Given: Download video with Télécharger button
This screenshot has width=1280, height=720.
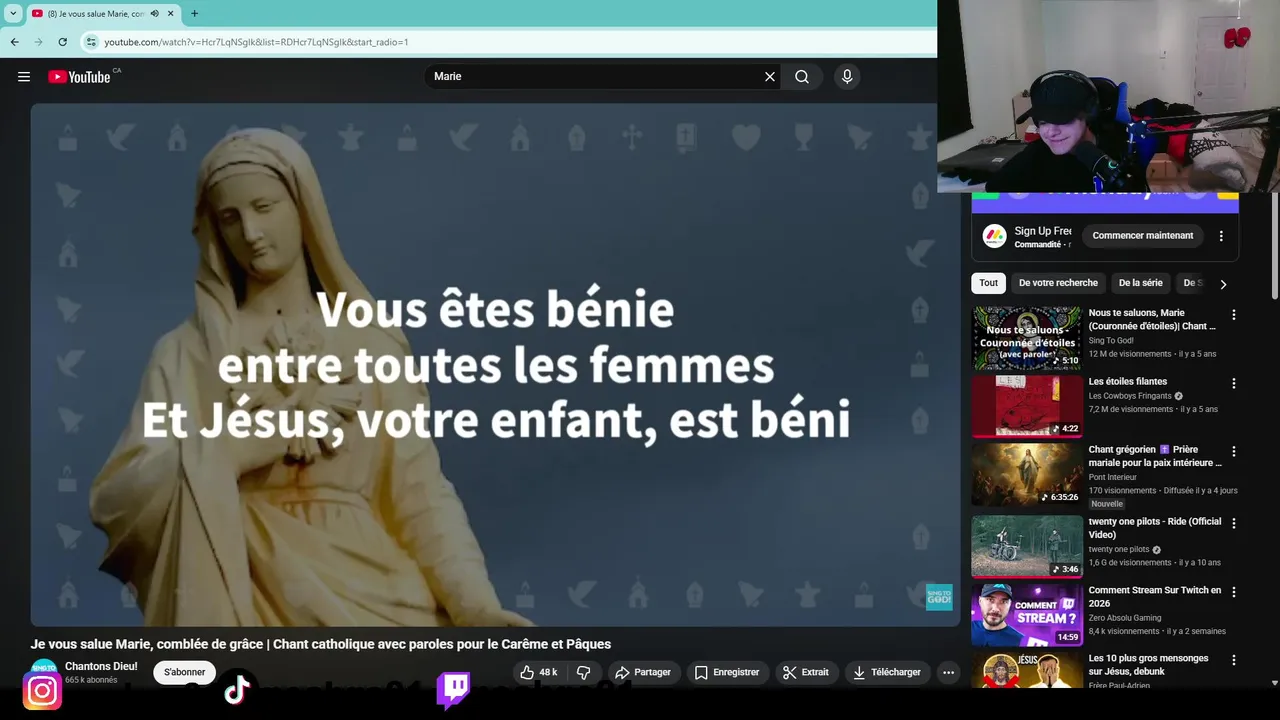Looking at the screenshot, I should click(887, 672).
